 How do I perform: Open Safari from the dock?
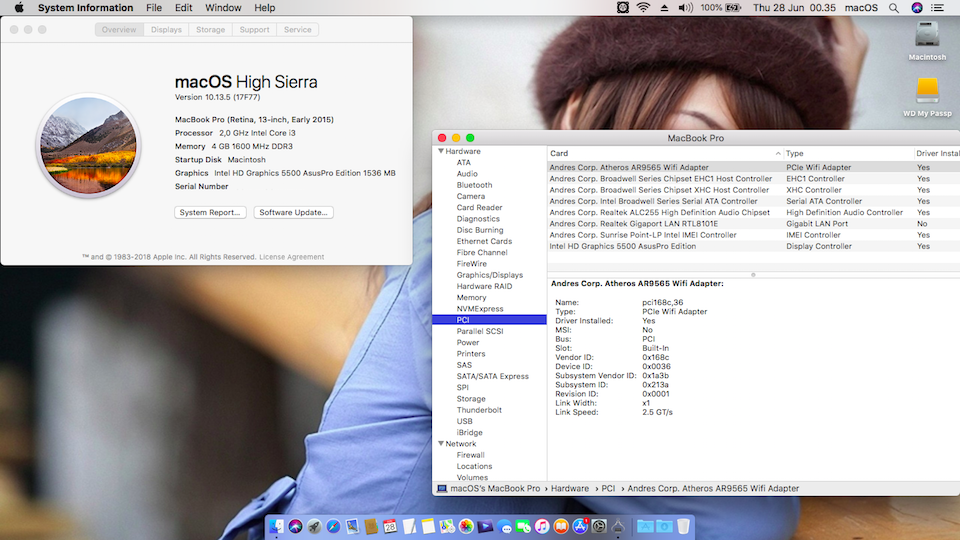click(333, 526)
